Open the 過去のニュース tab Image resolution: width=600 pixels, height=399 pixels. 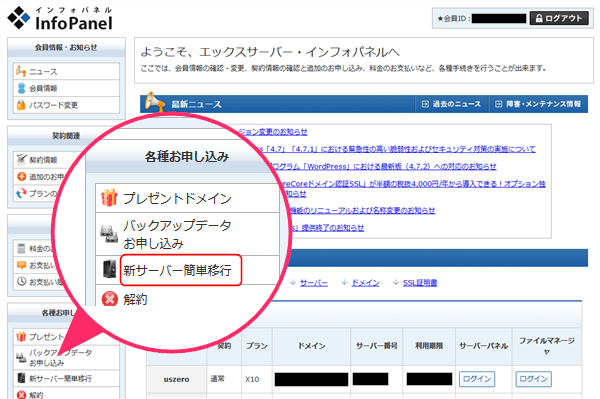452,104
